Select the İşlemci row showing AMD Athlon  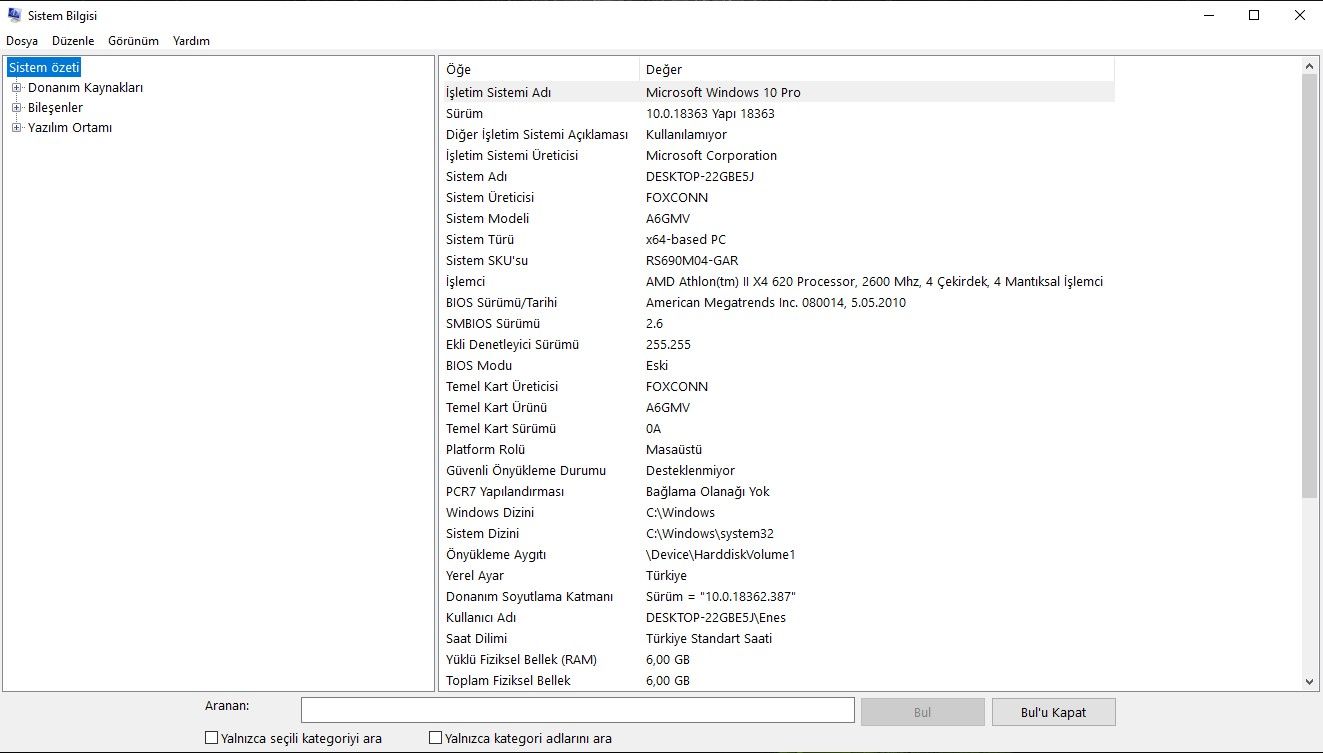click(700, 281)
